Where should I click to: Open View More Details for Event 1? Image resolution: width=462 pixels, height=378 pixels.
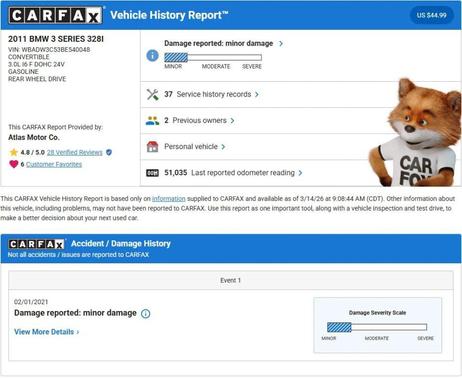[x=47, y=332]
